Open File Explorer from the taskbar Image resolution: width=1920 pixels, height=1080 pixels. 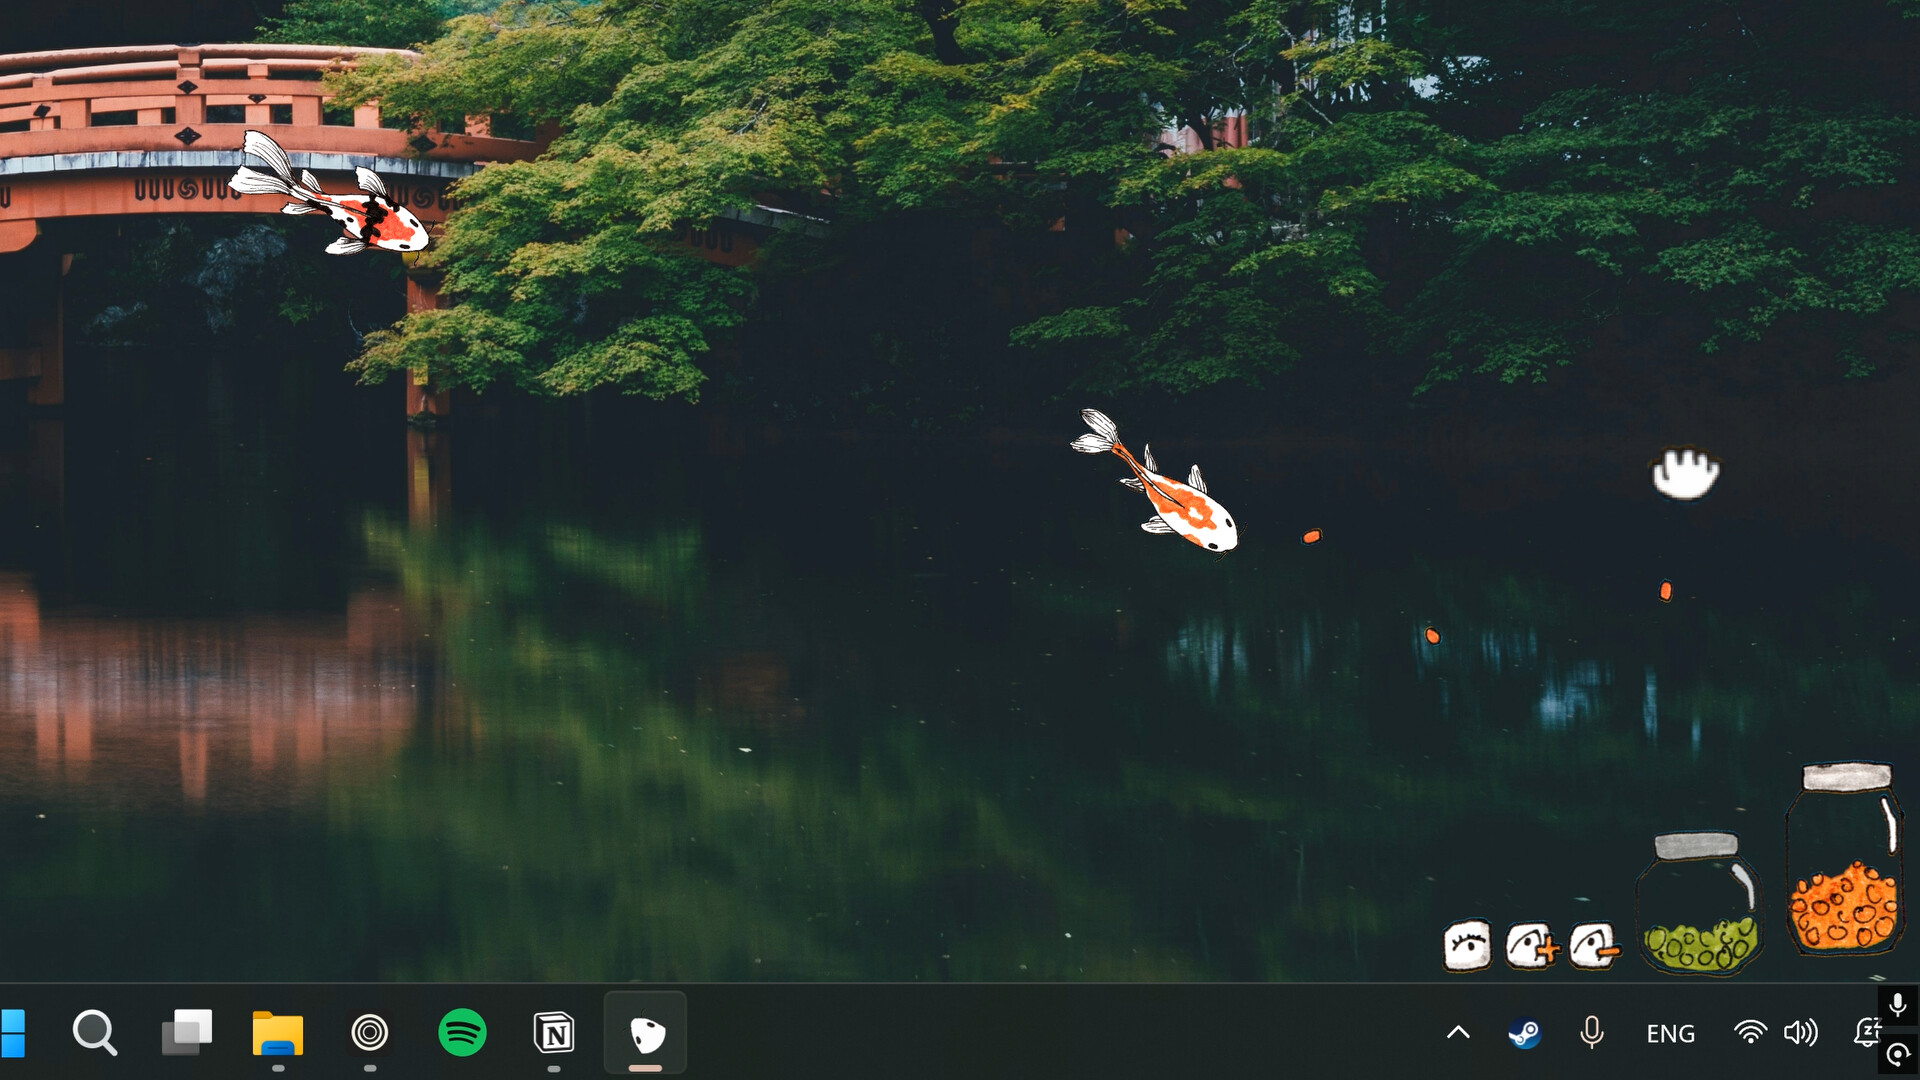[278, 1033]
